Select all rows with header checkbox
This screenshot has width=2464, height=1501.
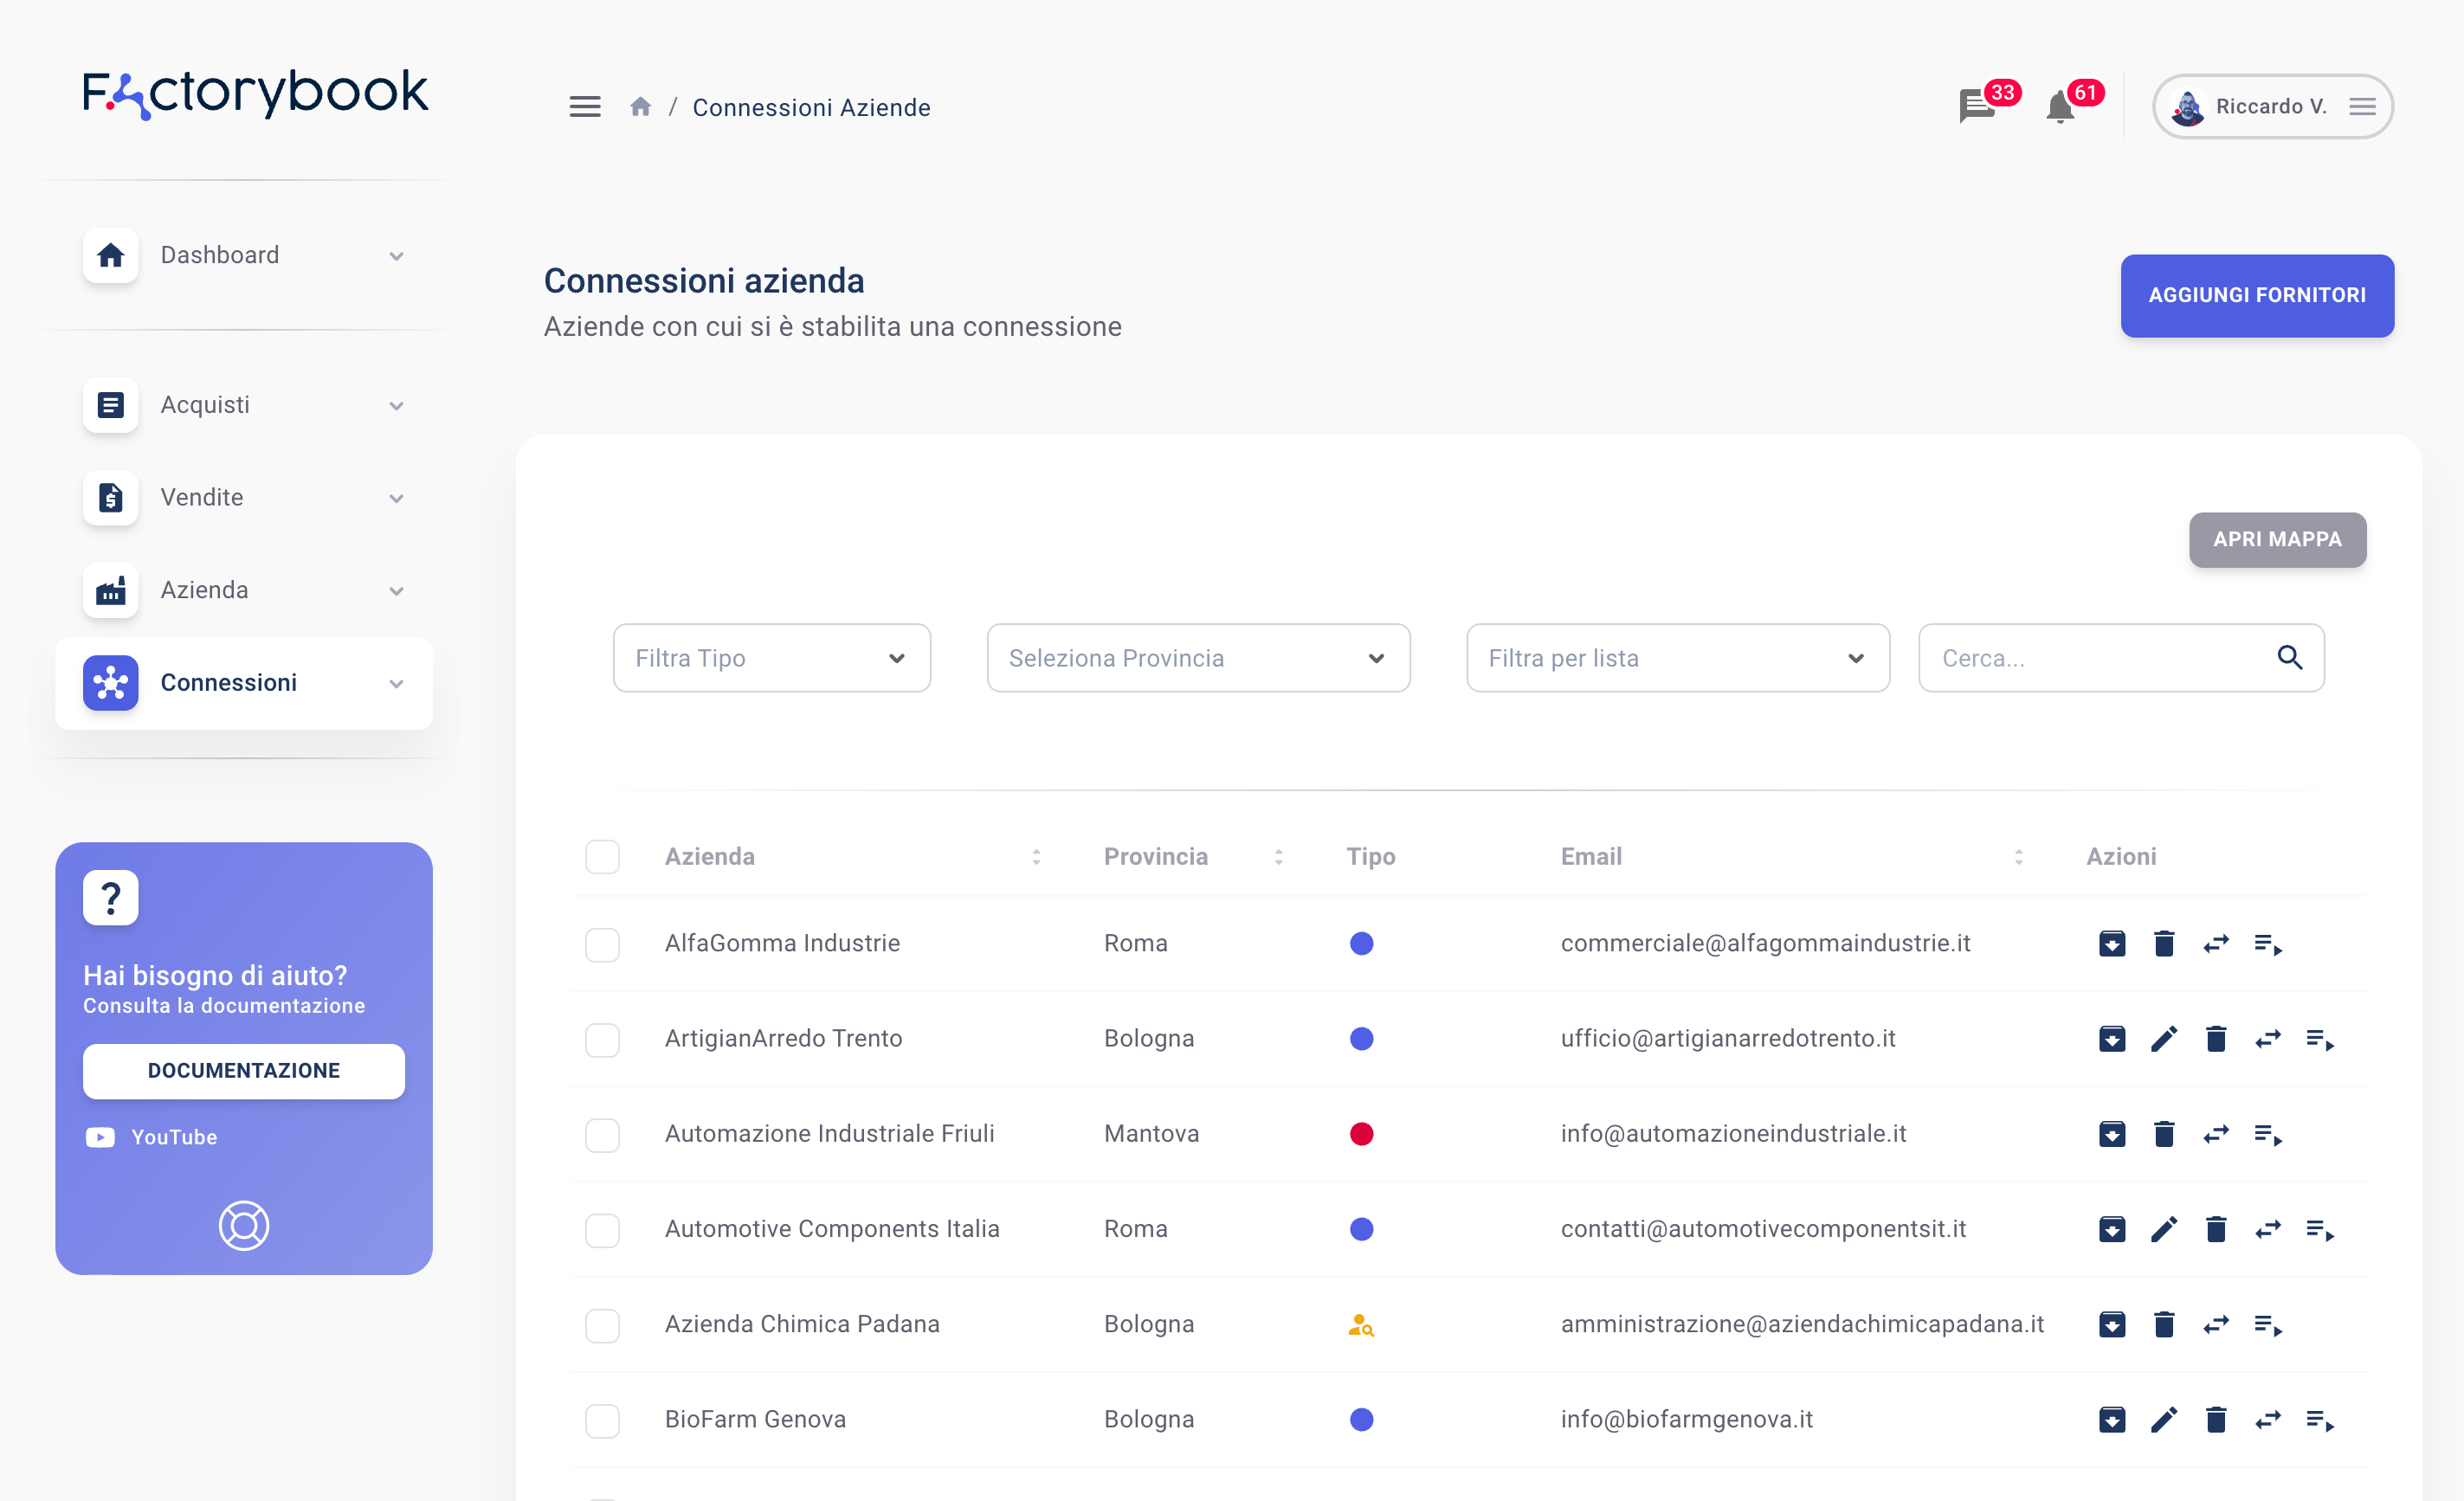click(602, 857)
